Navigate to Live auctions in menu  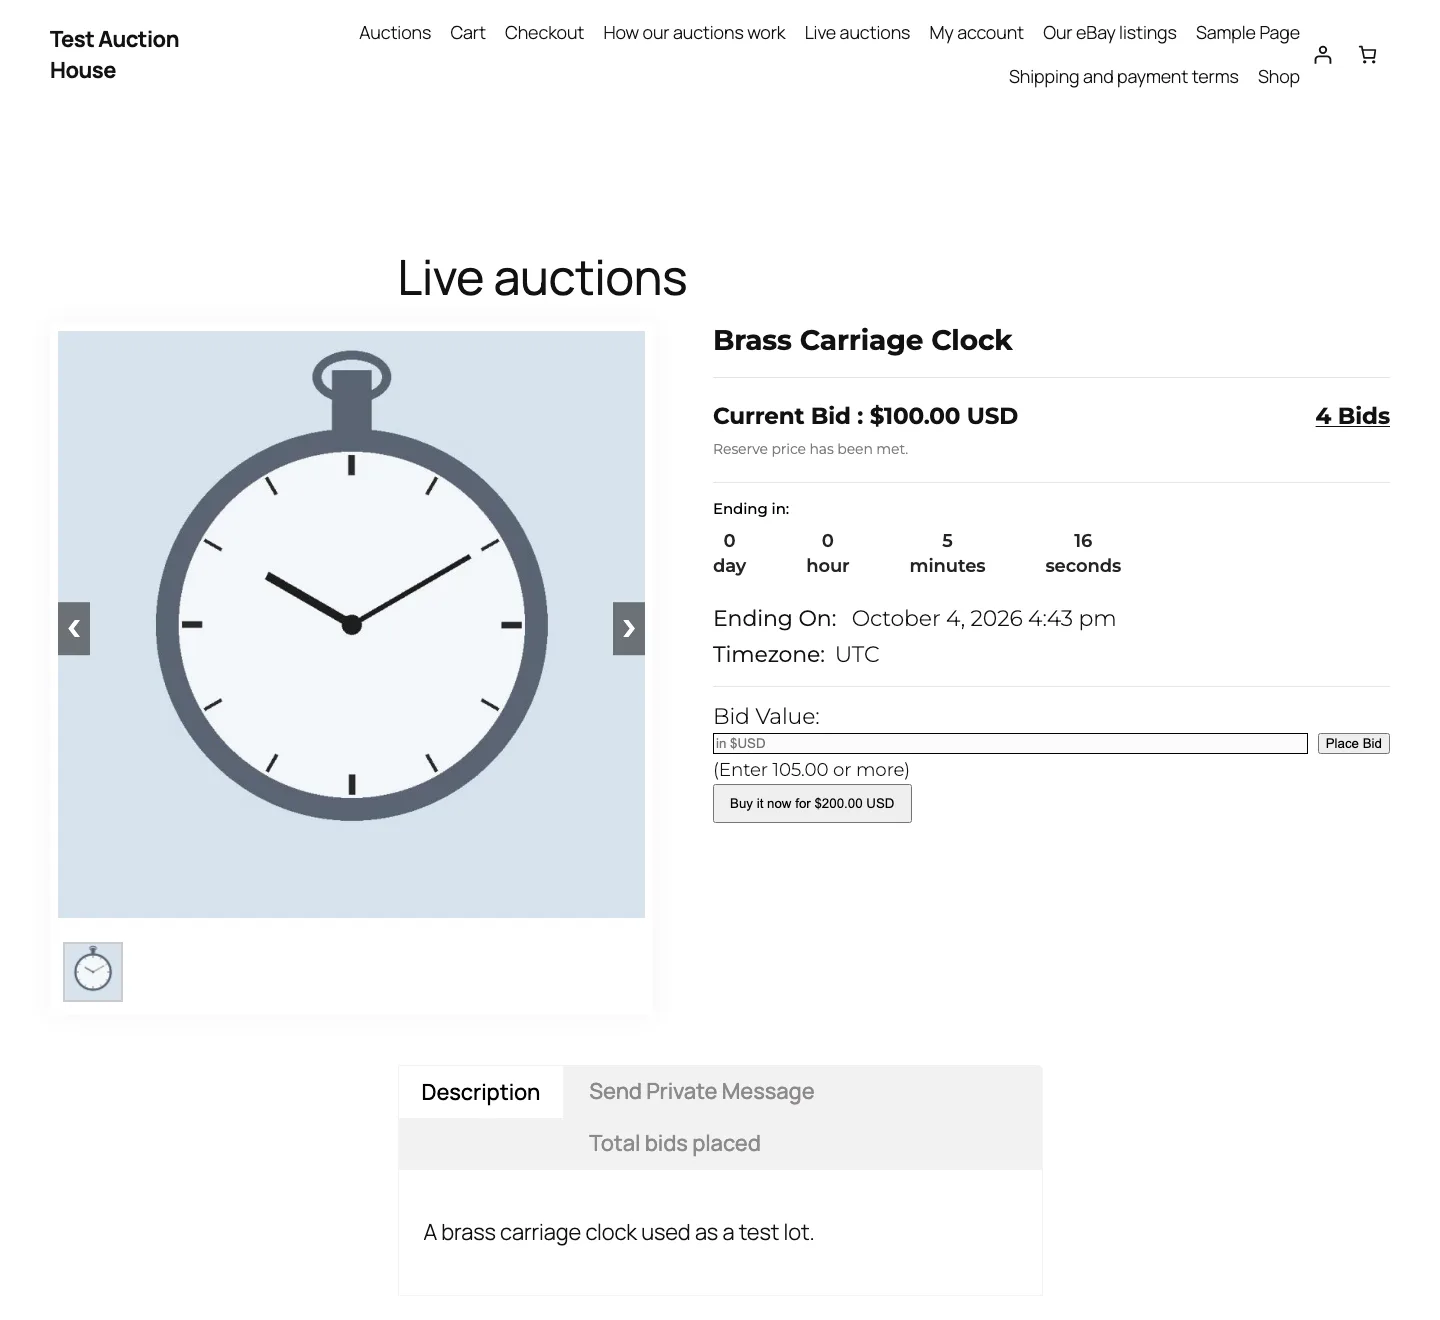[x=857, y=33]
